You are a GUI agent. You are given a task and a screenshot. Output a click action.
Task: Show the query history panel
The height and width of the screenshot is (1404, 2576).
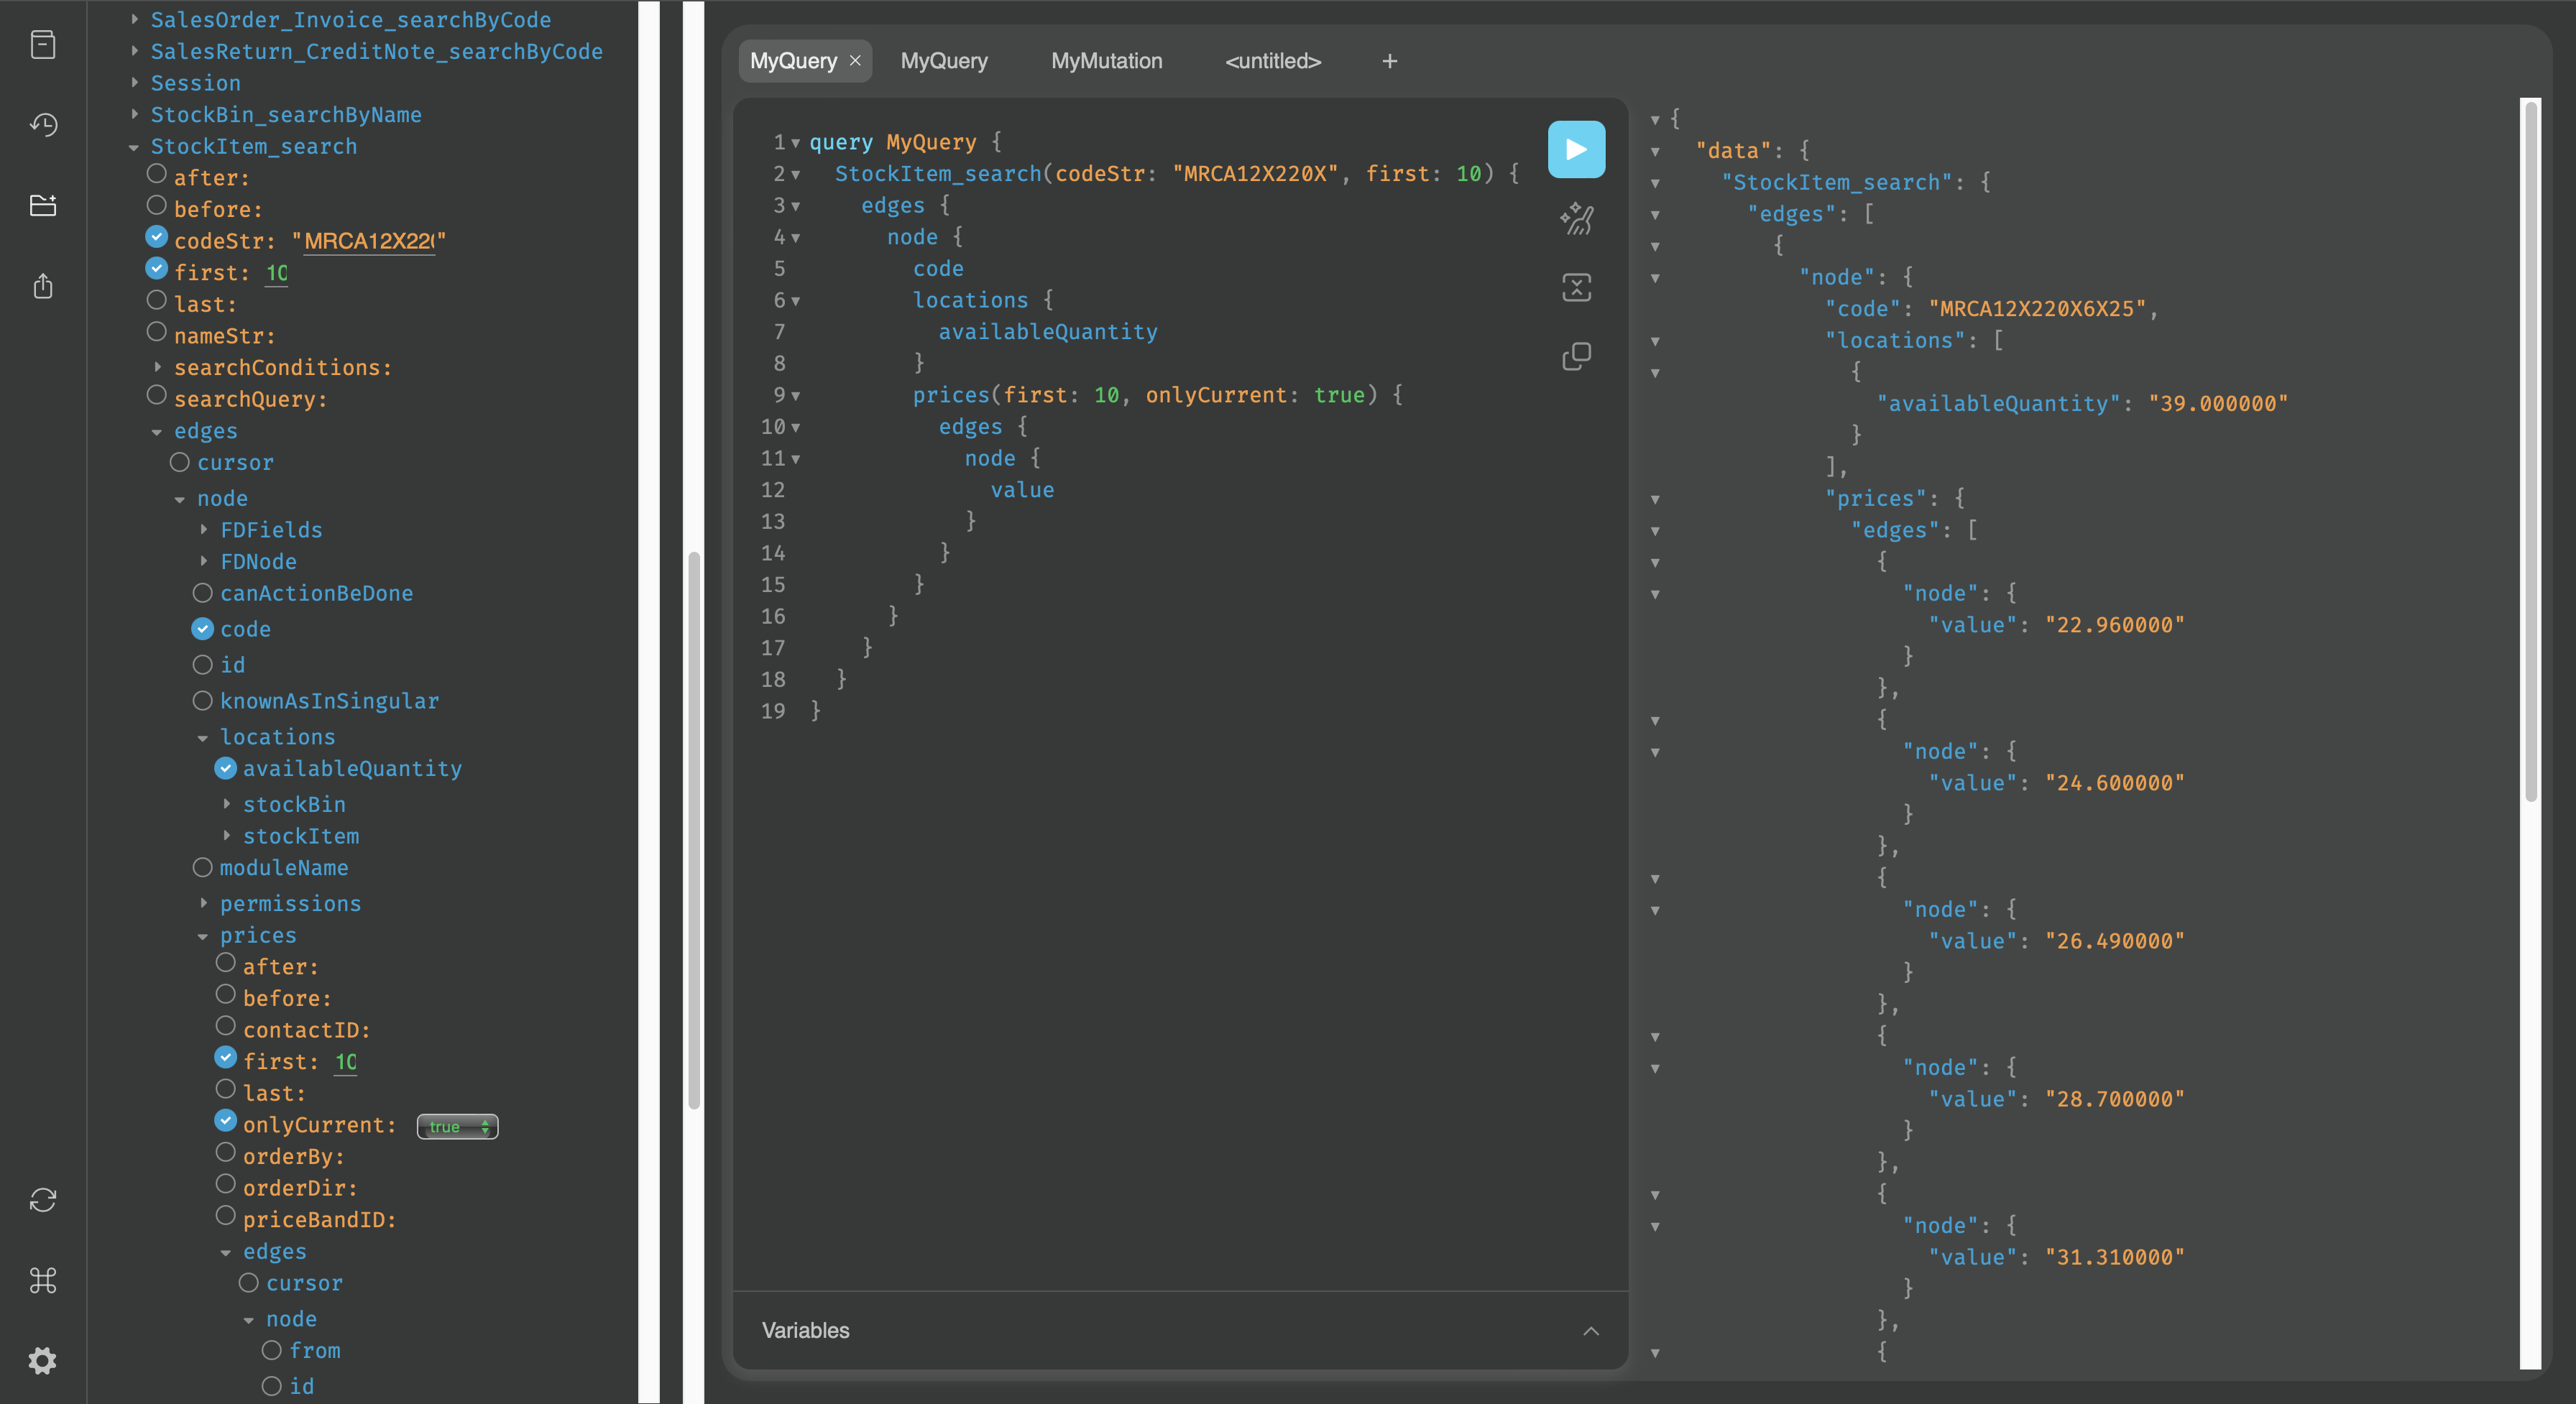coord(43,125)
